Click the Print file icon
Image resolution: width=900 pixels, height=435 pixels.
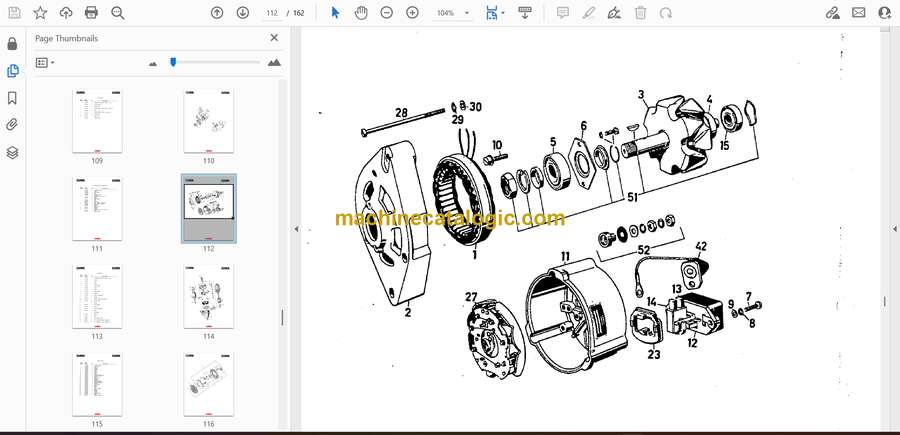pos(92,13)
